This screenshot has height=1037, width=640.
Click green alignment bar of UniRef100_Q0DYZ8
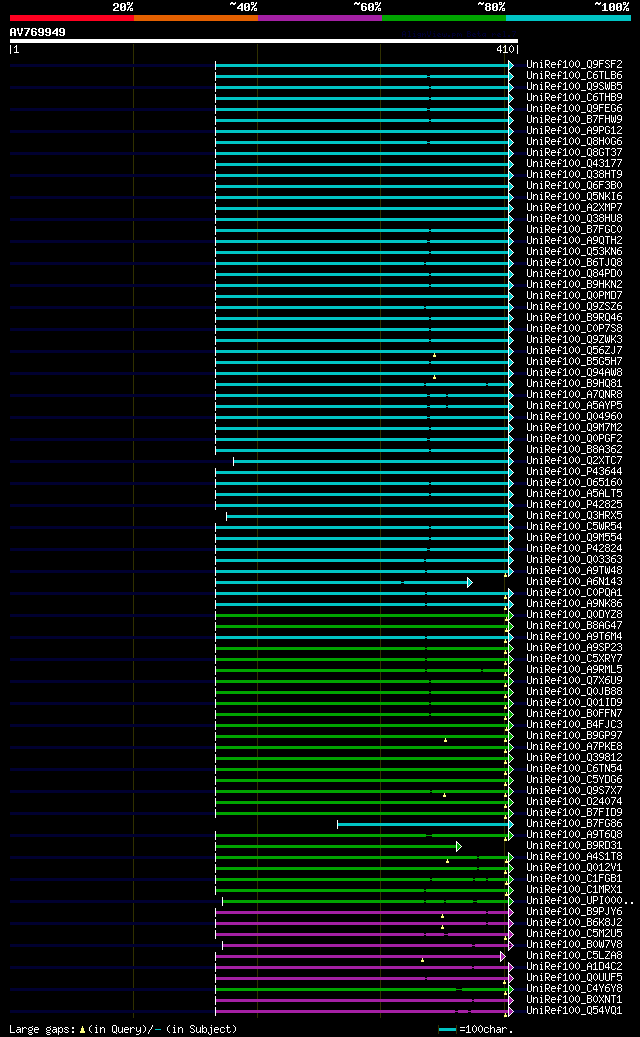364,615
